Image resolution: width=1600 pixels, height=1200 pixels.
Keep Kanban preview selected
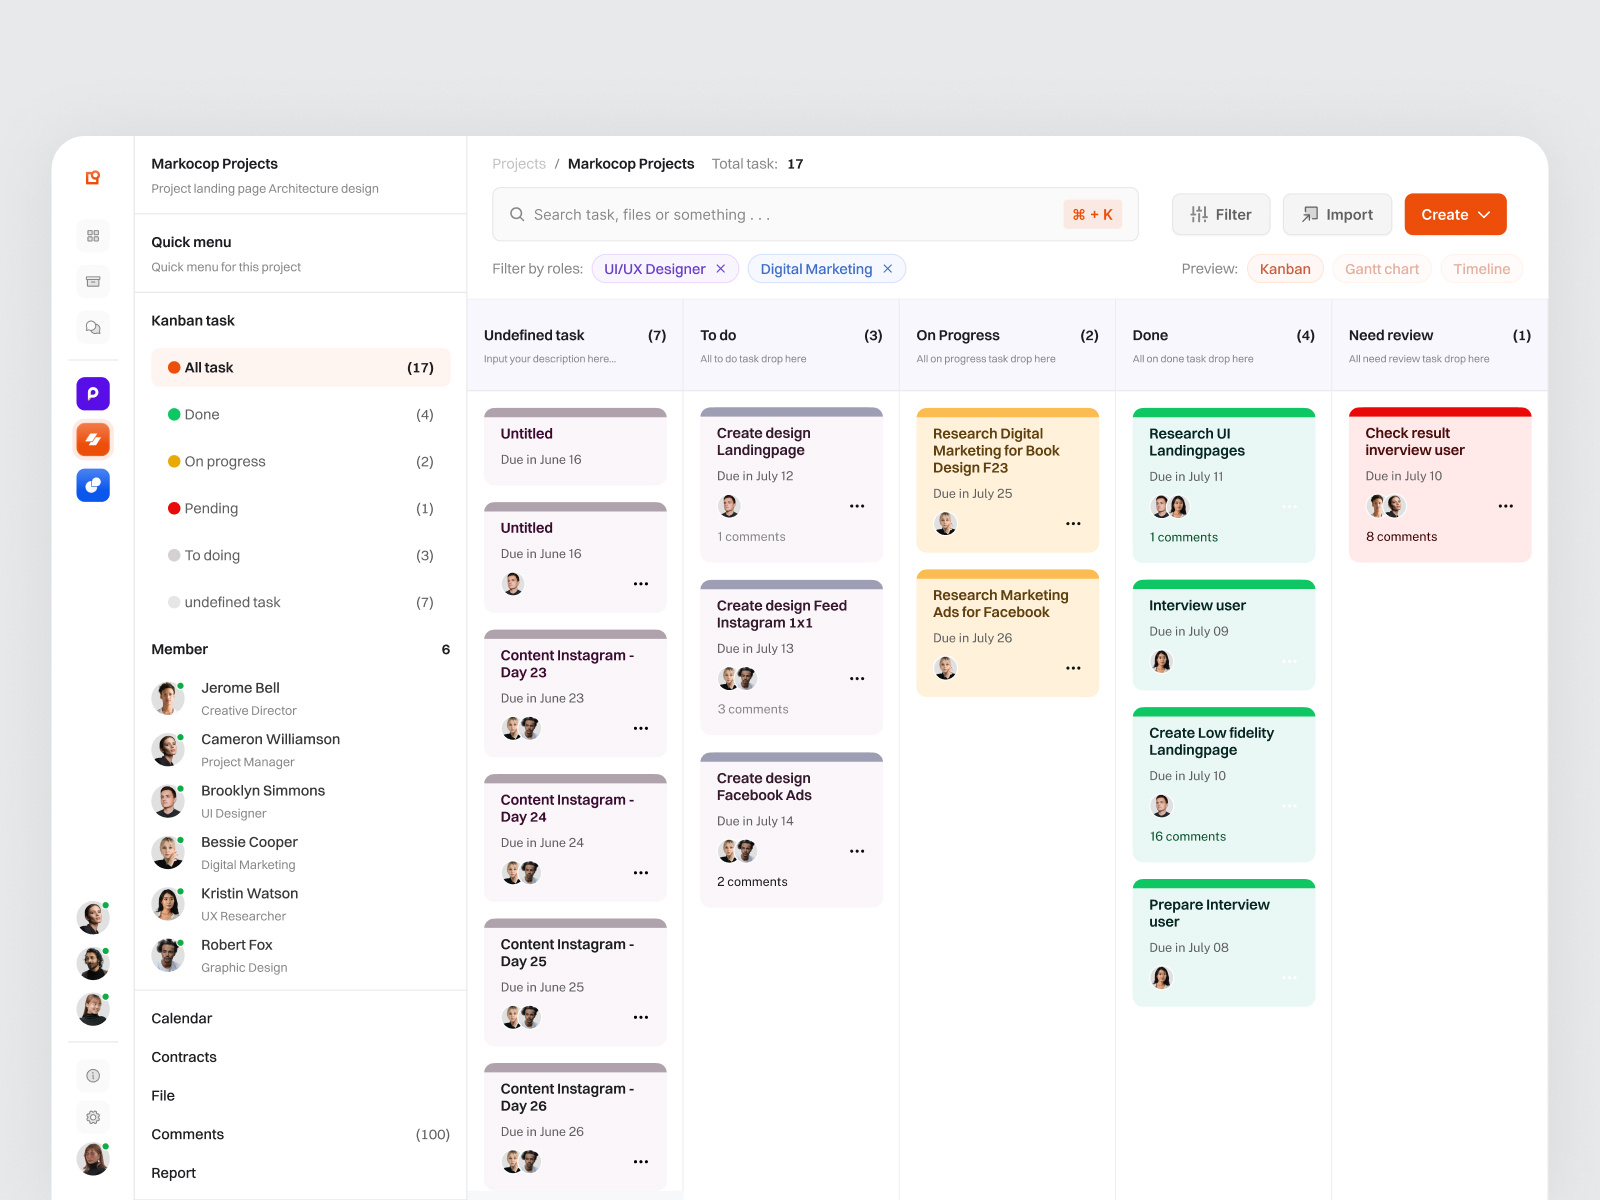click(1284, 268)
